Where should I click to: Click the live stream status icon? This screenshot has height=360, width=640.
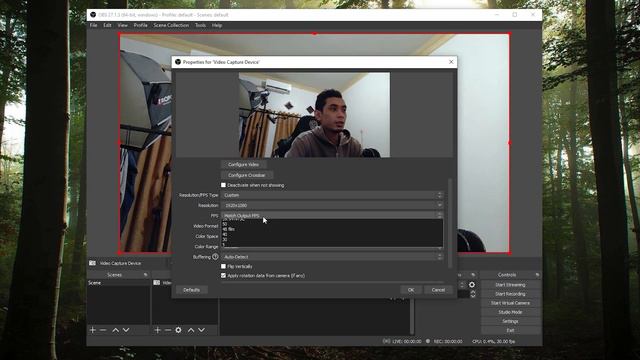(x=386, y=341)
